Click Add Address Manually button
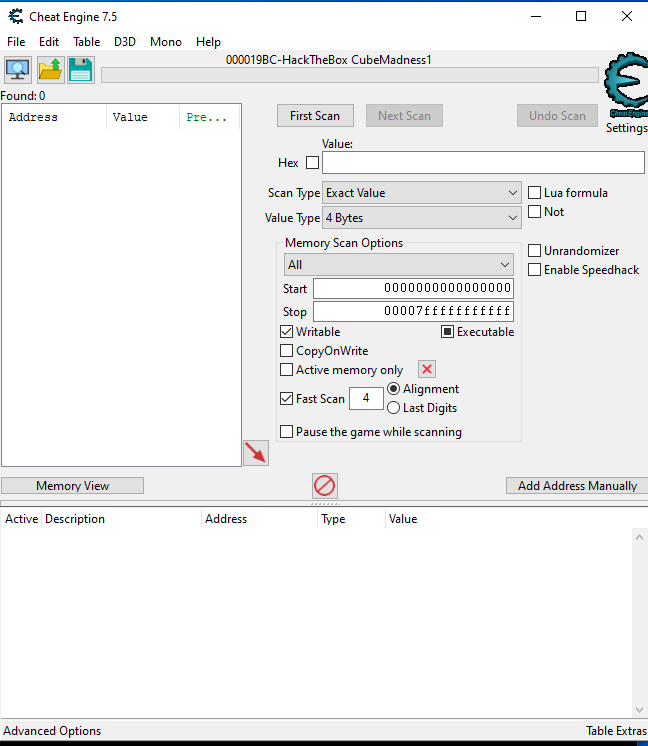Viewport: 648px width, 746px height. point(577,486)
